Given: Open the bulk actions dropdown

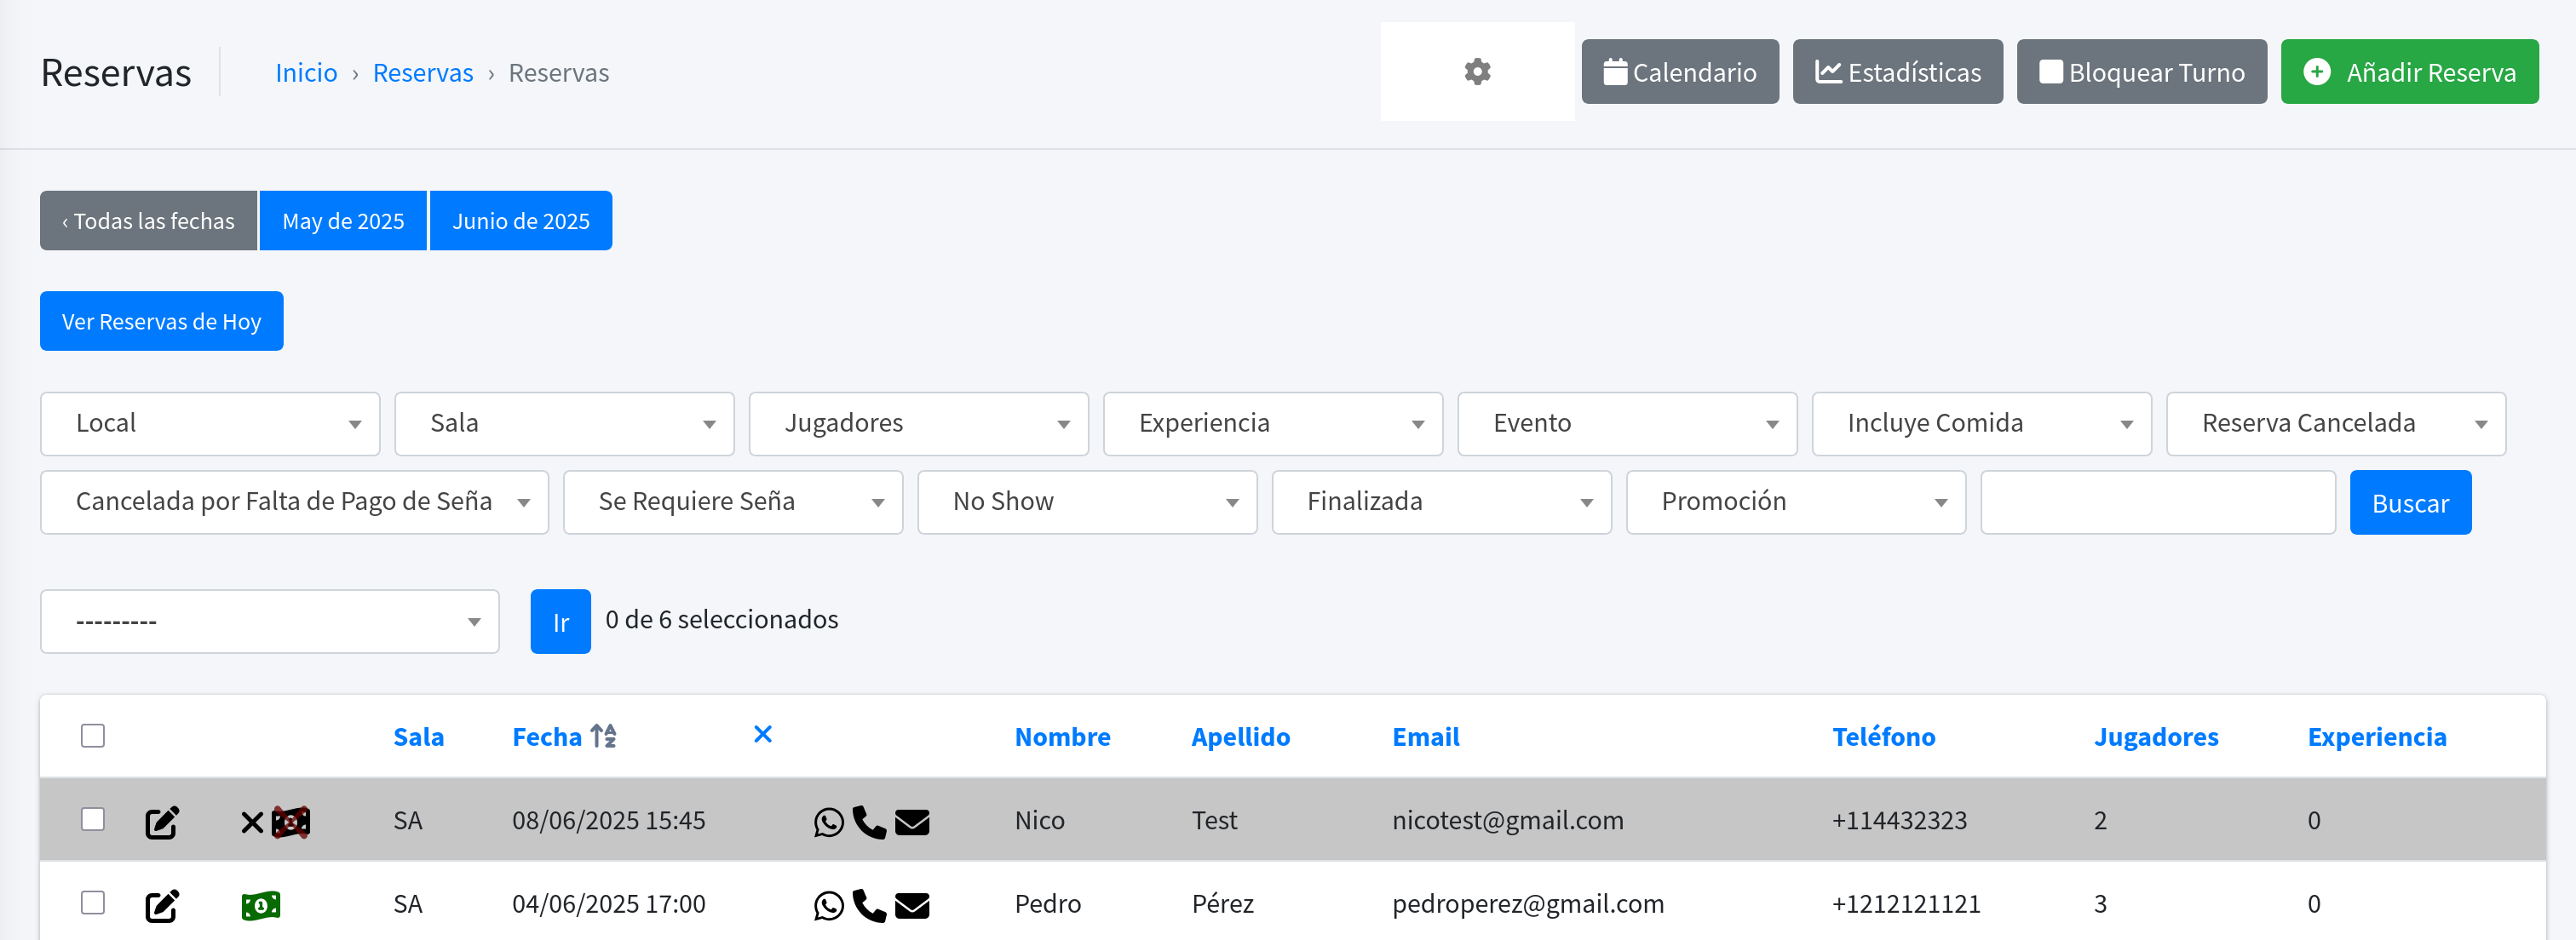Looking at the screenshot, I should coord(269,621).
